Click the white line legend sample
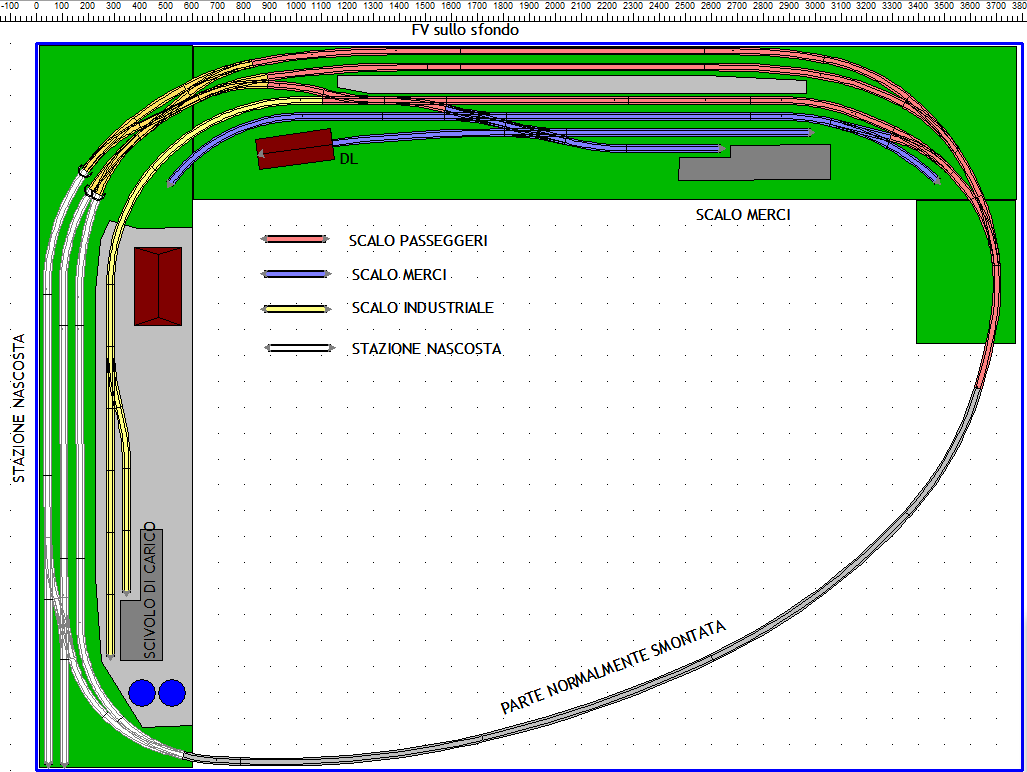 (297, 349)
